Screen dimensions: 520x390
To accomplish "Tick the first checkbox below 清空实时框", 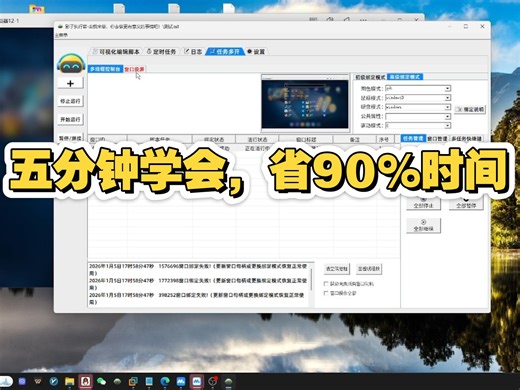I will 326,284.
